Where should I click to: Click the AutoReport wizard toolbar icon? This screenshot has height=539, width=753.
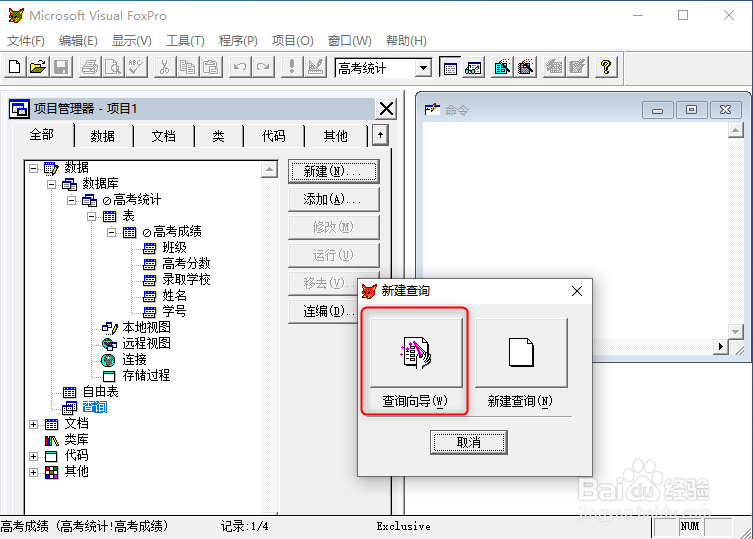point(577,67)
